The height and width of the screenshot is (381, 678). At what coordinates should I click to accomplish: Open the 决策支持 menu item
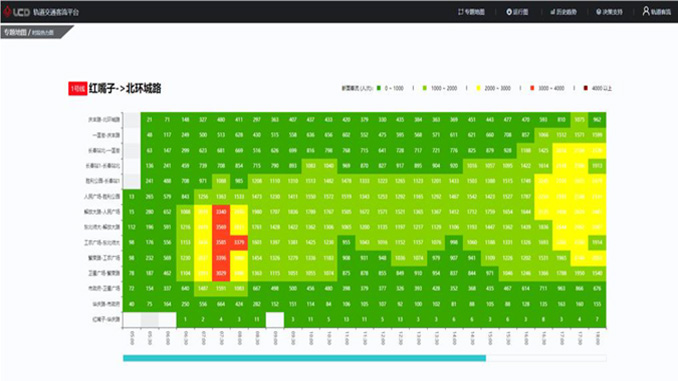[x=612, y=12]
